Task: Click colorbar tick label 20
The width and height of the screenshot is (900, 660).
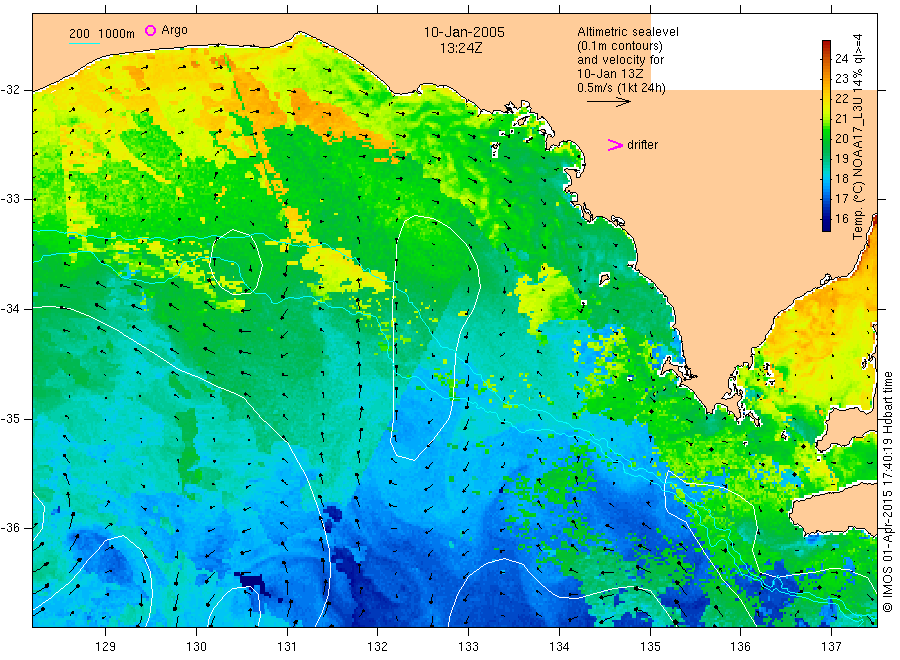Action: [841, 138]
